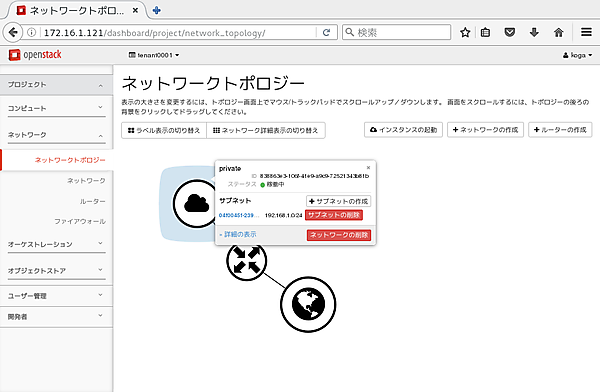The height and width of the screenshot is (392, 600).
Task: Click the OpenStack logo
Action: coord(35,55)
